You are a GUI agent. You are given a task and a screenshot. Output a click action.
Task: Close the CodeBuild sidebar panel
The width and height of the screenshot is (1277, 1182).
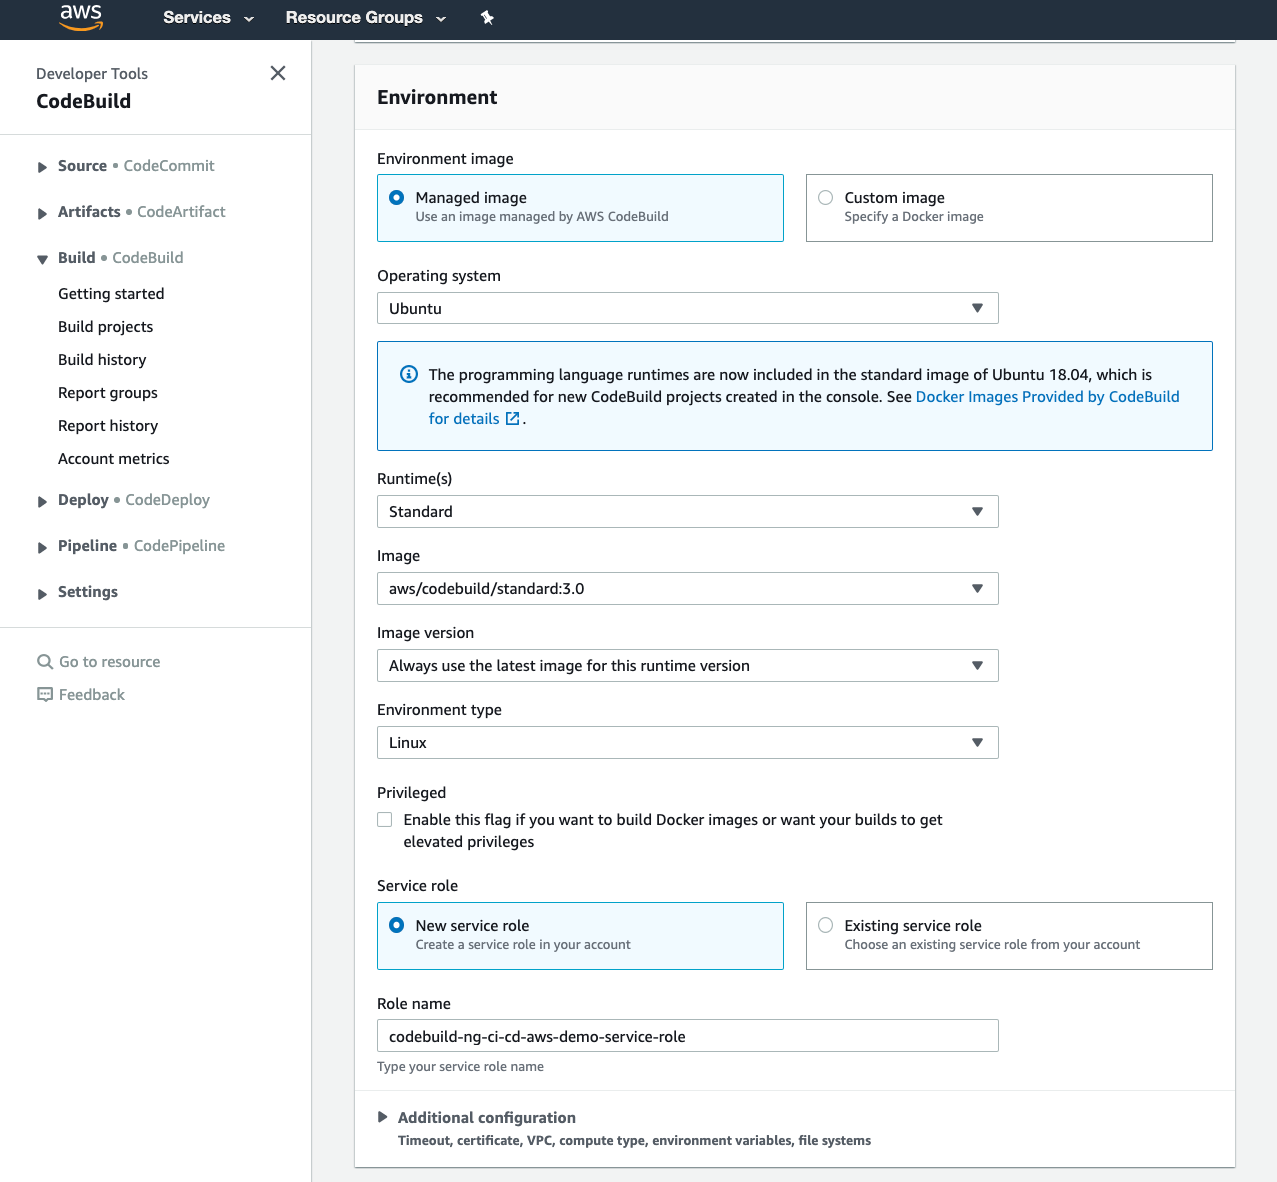tap(278, 73)
